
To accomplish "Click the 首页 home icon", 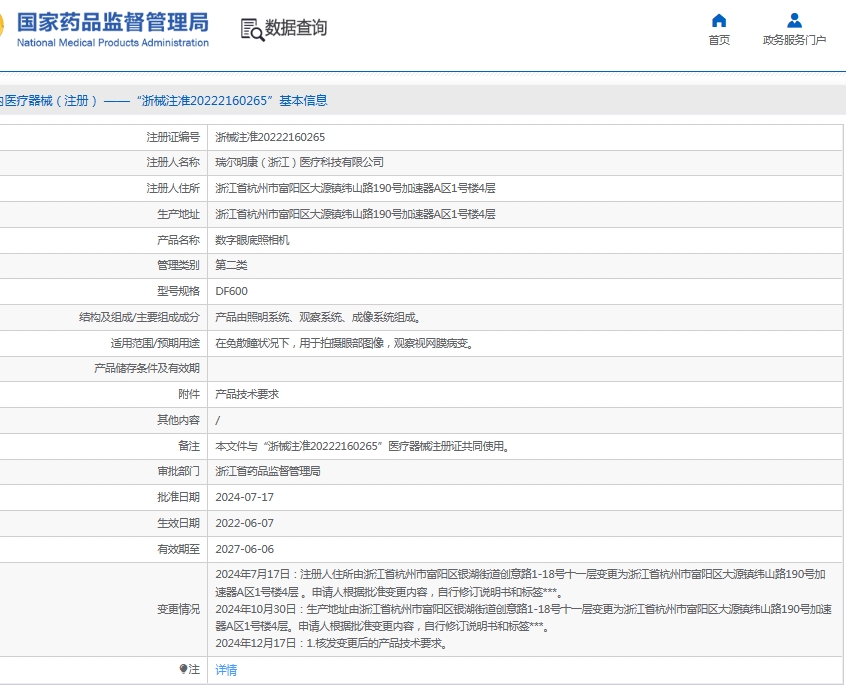I will pyautogui.click(x=719, y=21).
